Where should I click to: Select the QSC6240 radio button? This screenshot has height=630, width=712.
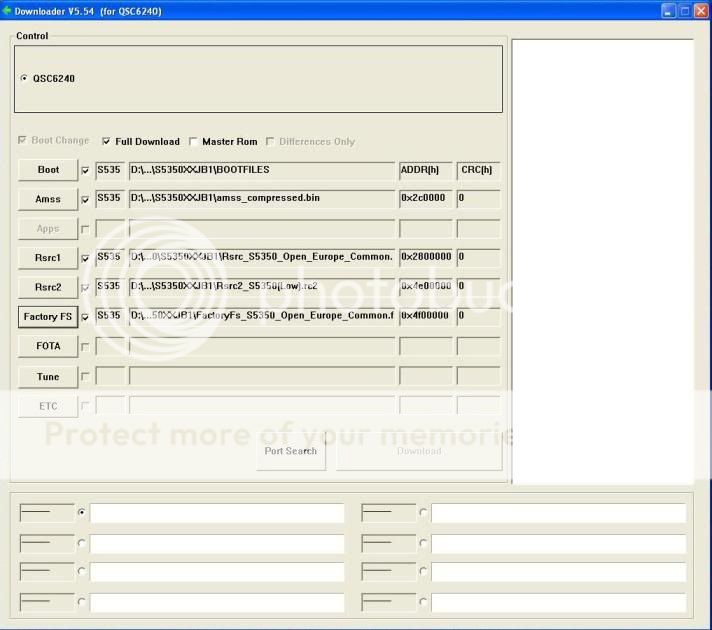pyautogui.click(x=25, y=78)
